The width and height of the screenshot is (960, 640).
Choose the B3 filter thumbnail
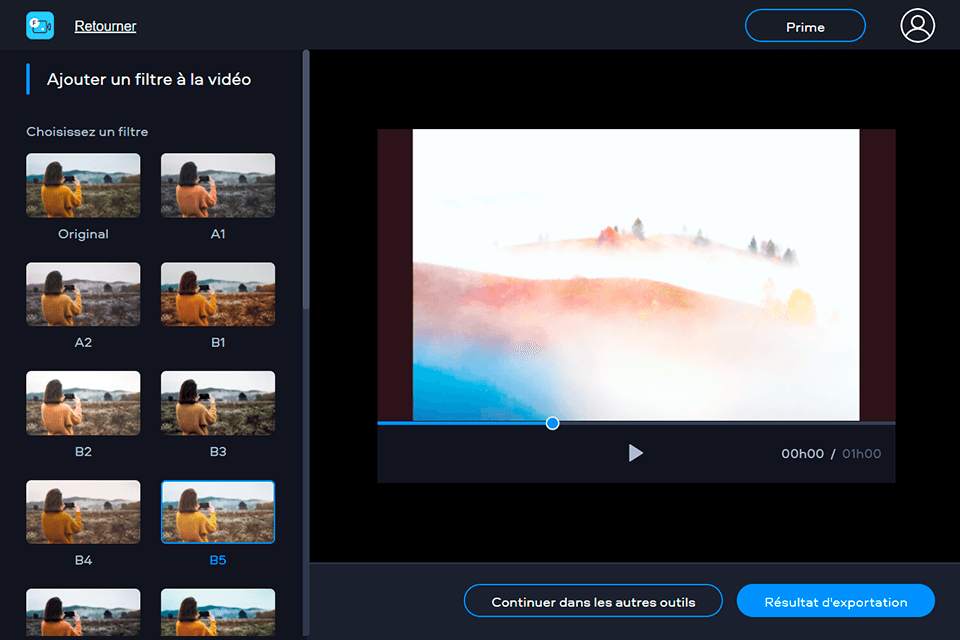(218, 403)
